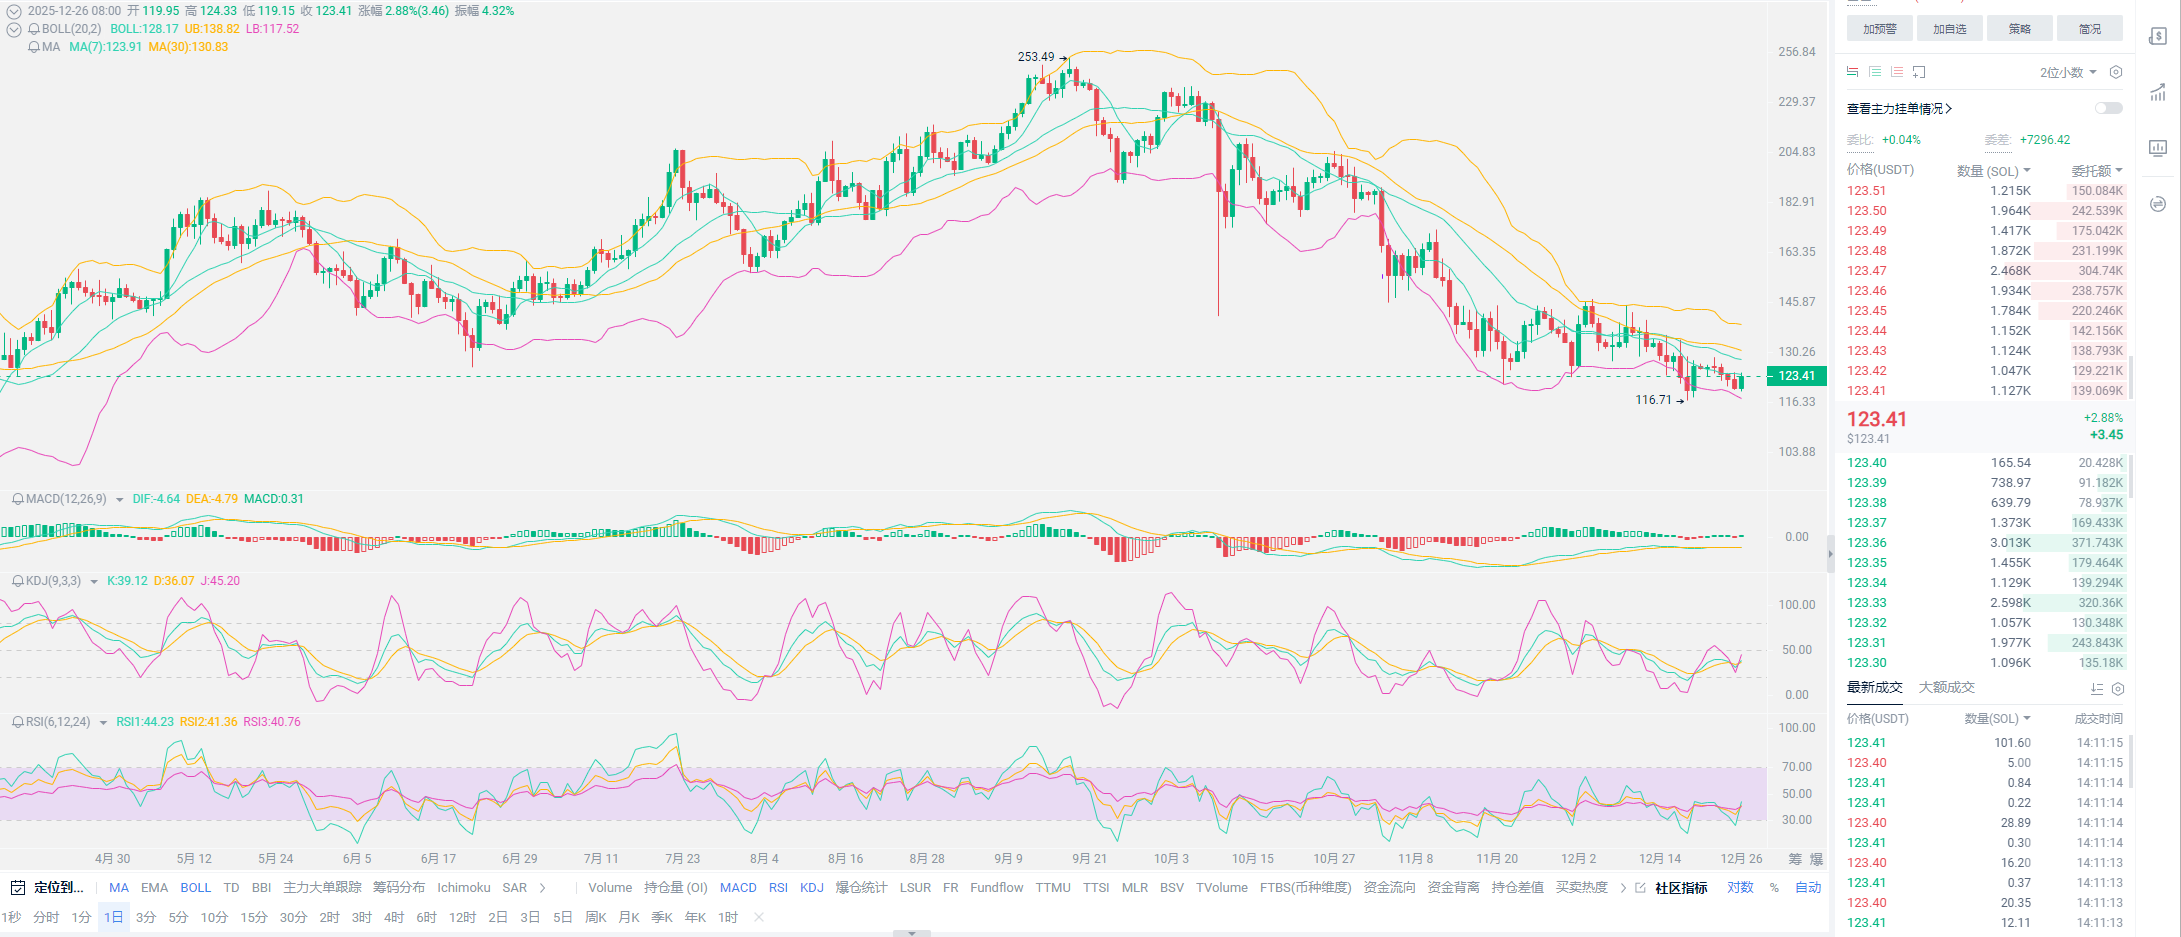Click the MACD indicator bell icon
This screenshot has height=937, width=2181.
tap(18, 499)
